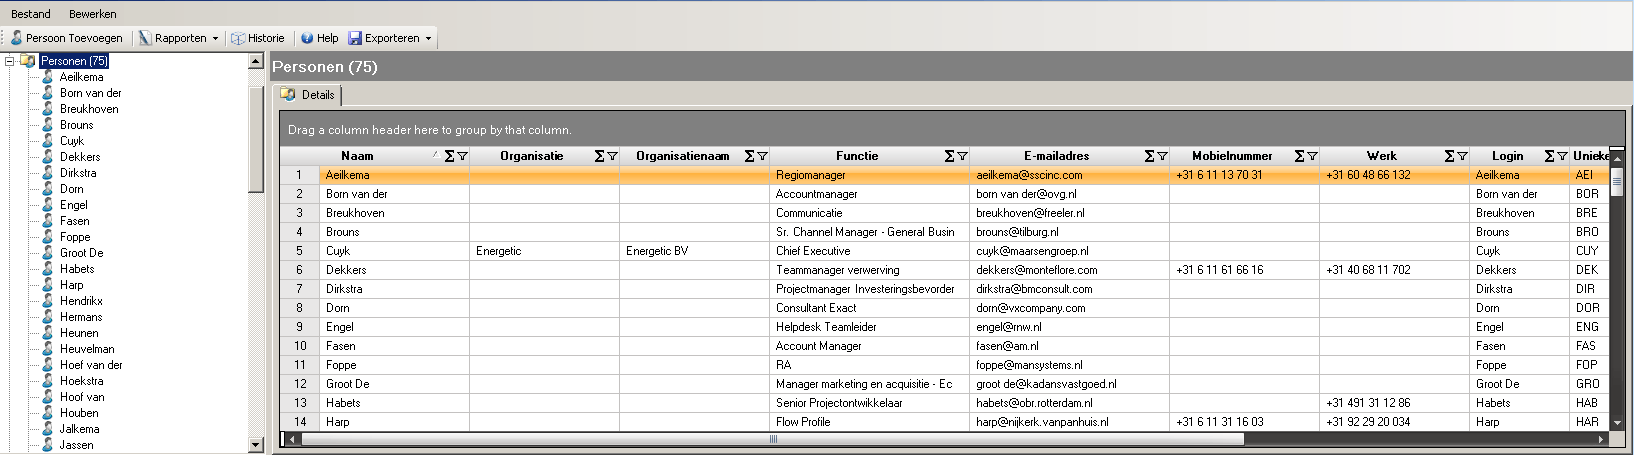Click the sigma icon in Werk header

click(x=1449, y=156)
